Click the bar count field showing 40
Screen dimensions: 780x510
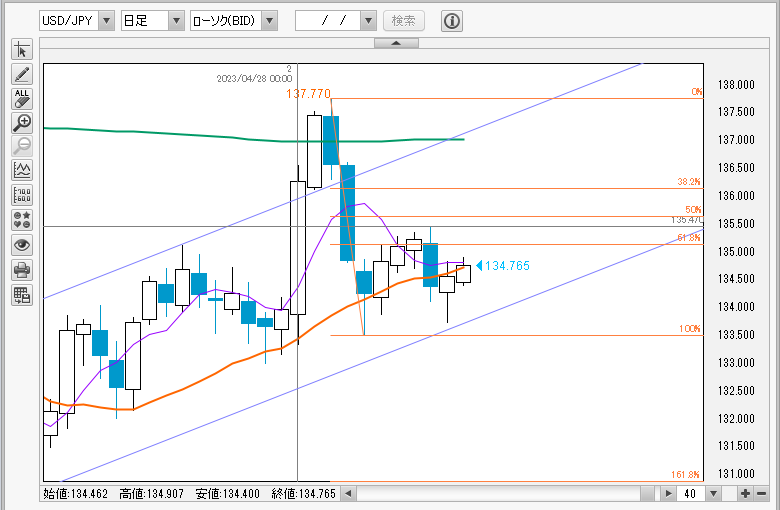point(690,494)
